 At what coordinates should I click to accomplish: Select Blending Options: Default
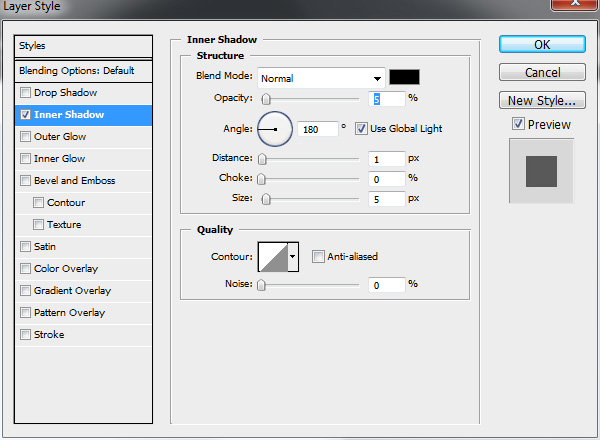83,71
